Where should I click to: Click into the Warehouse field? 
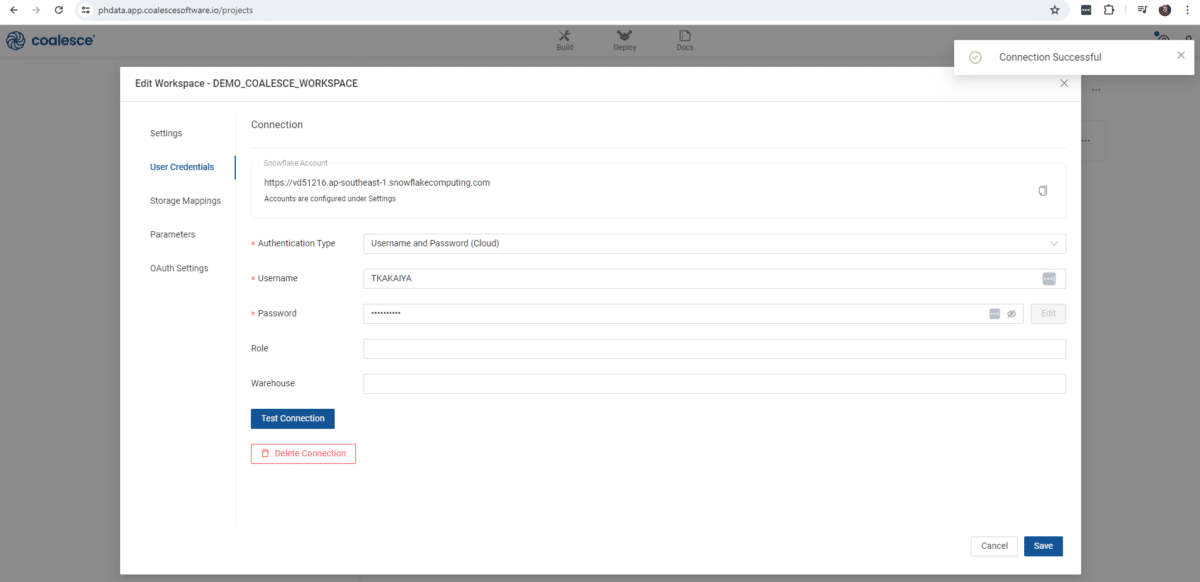point(714,384)
